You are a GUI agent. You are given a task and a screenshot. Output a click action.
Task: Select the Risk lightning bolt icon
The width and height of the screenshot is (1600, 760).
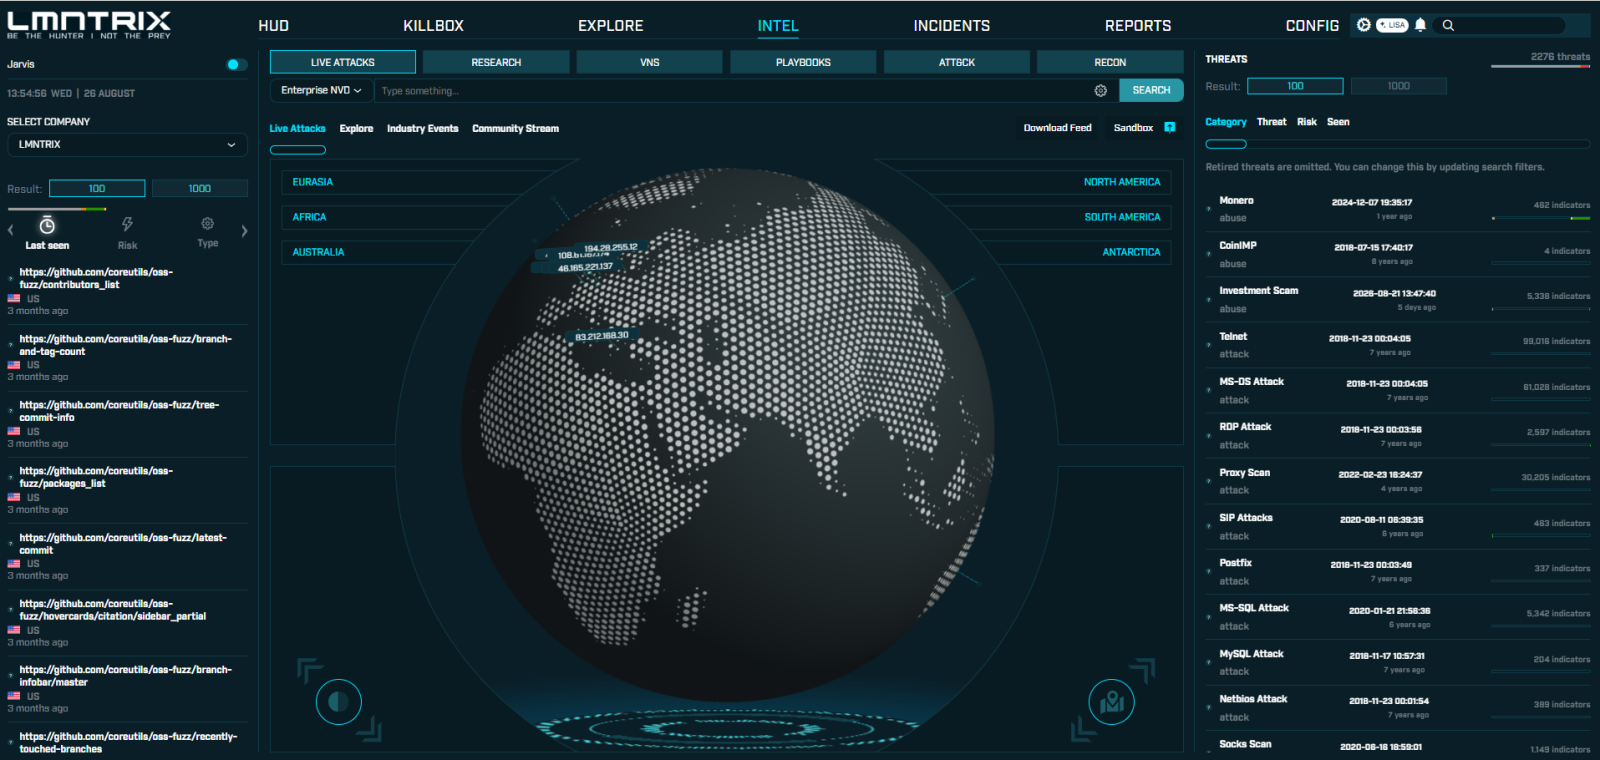point(127,224)
